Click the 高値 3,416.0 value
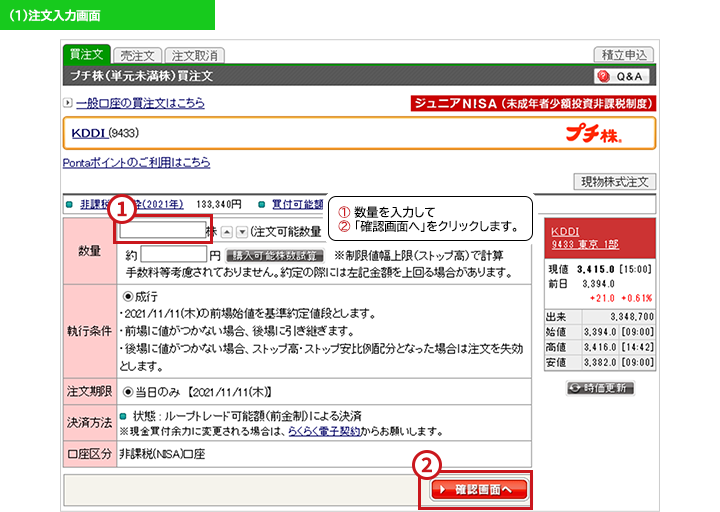Viewport: 720px width, 512px height. tap(600, 347)
